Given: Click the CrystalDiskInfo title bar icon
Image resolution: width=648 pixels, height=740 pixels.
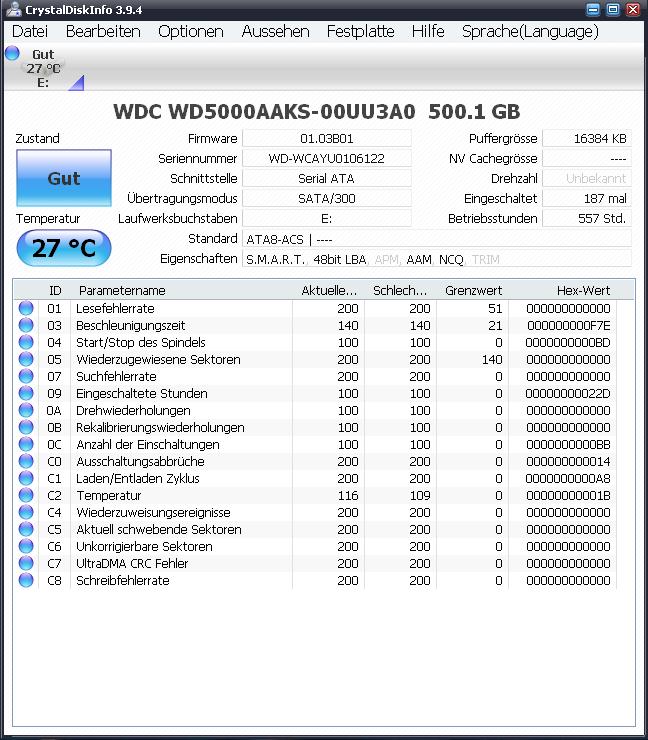Looking at the screenshot, I should coord(13,9).
